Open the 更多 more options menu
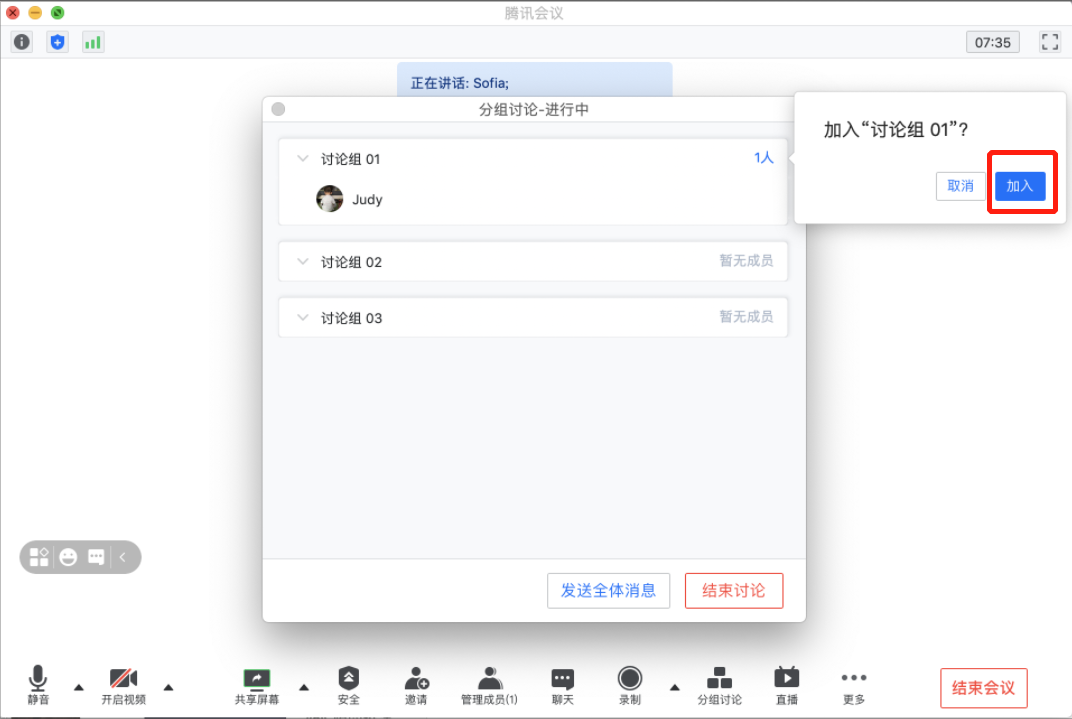Image resolution: width=1072 pixels, height=719 pixels. pyautogui.click(x=854, y=686)
